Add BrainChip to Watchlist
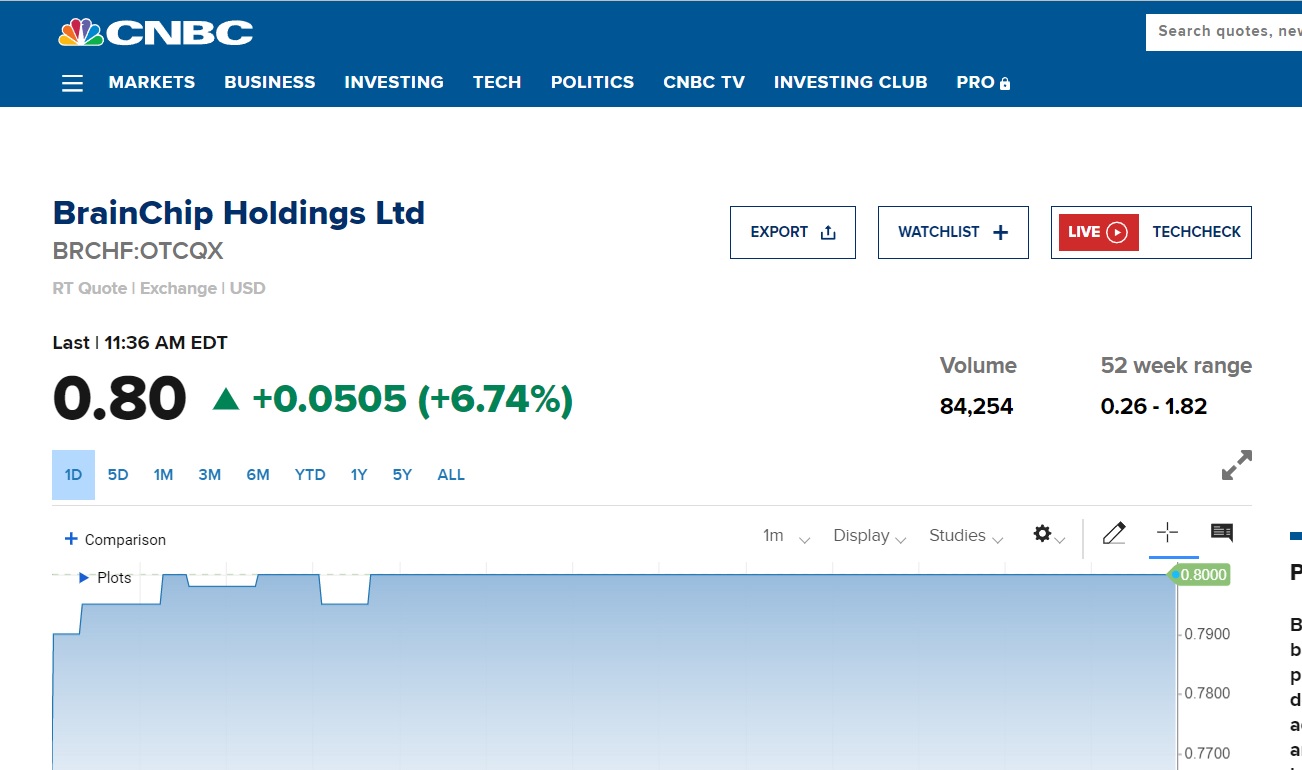Image resolution: width=1302 pixels, height=770 pixels. [953, 232]
